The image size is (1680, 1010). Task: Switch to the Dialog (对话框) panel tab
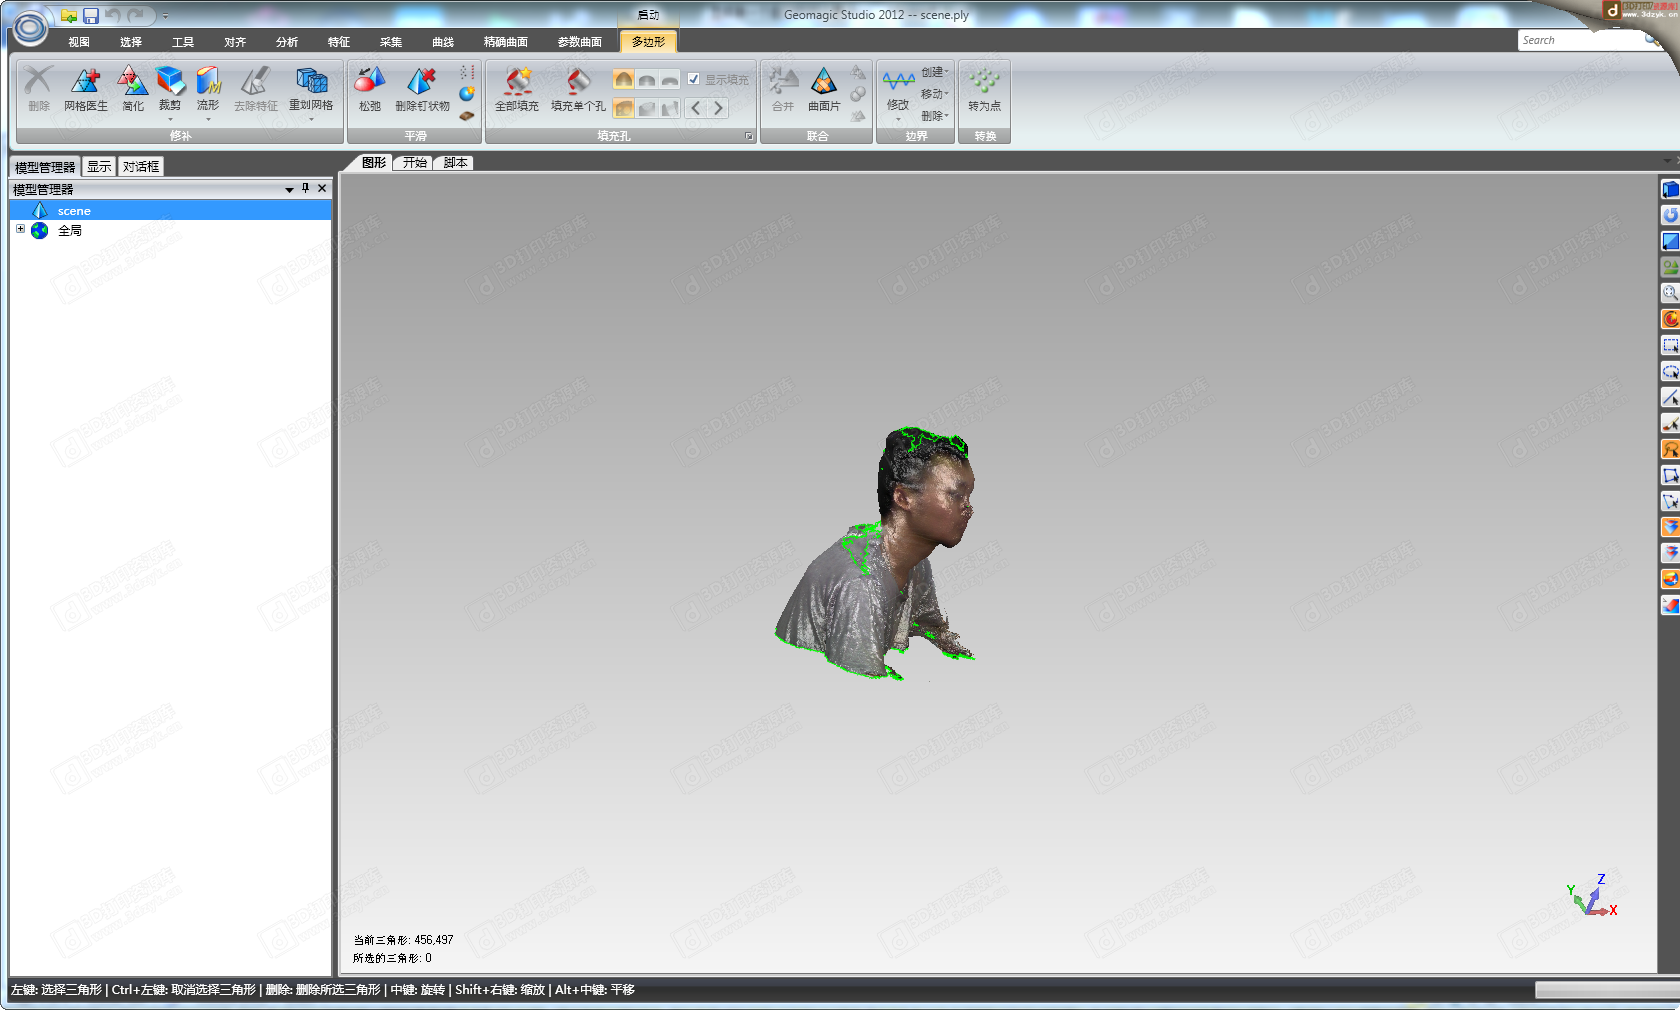(x=141, y=167)
